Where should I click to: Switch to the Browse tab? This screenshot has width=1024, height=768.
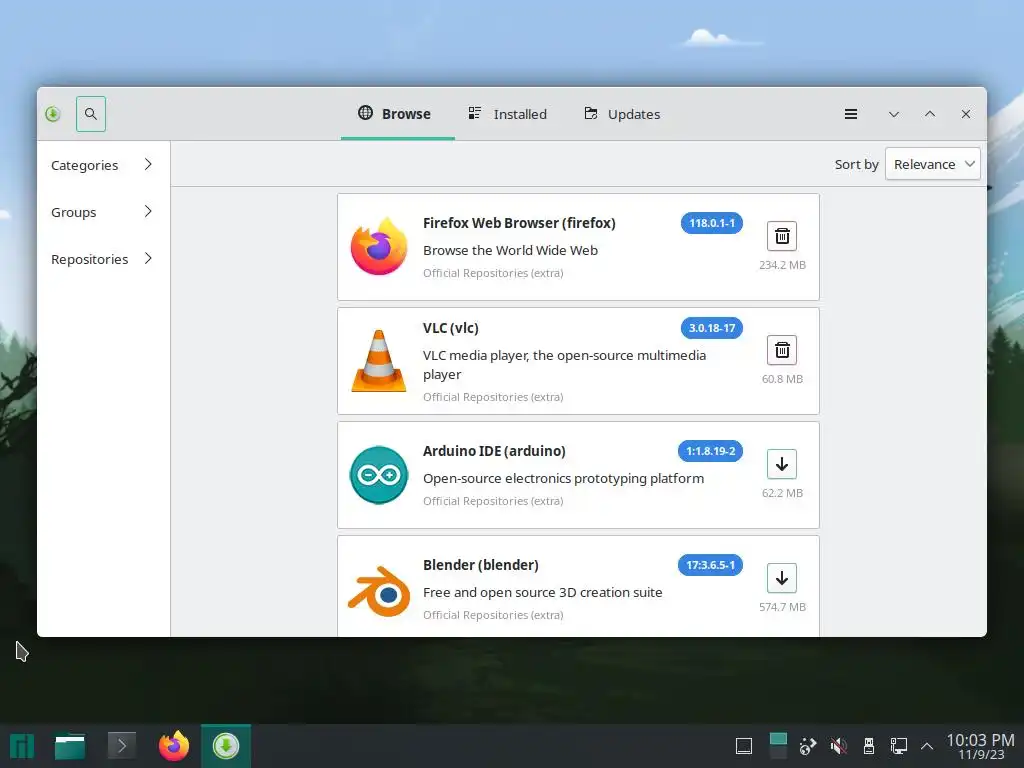point(397,114)
